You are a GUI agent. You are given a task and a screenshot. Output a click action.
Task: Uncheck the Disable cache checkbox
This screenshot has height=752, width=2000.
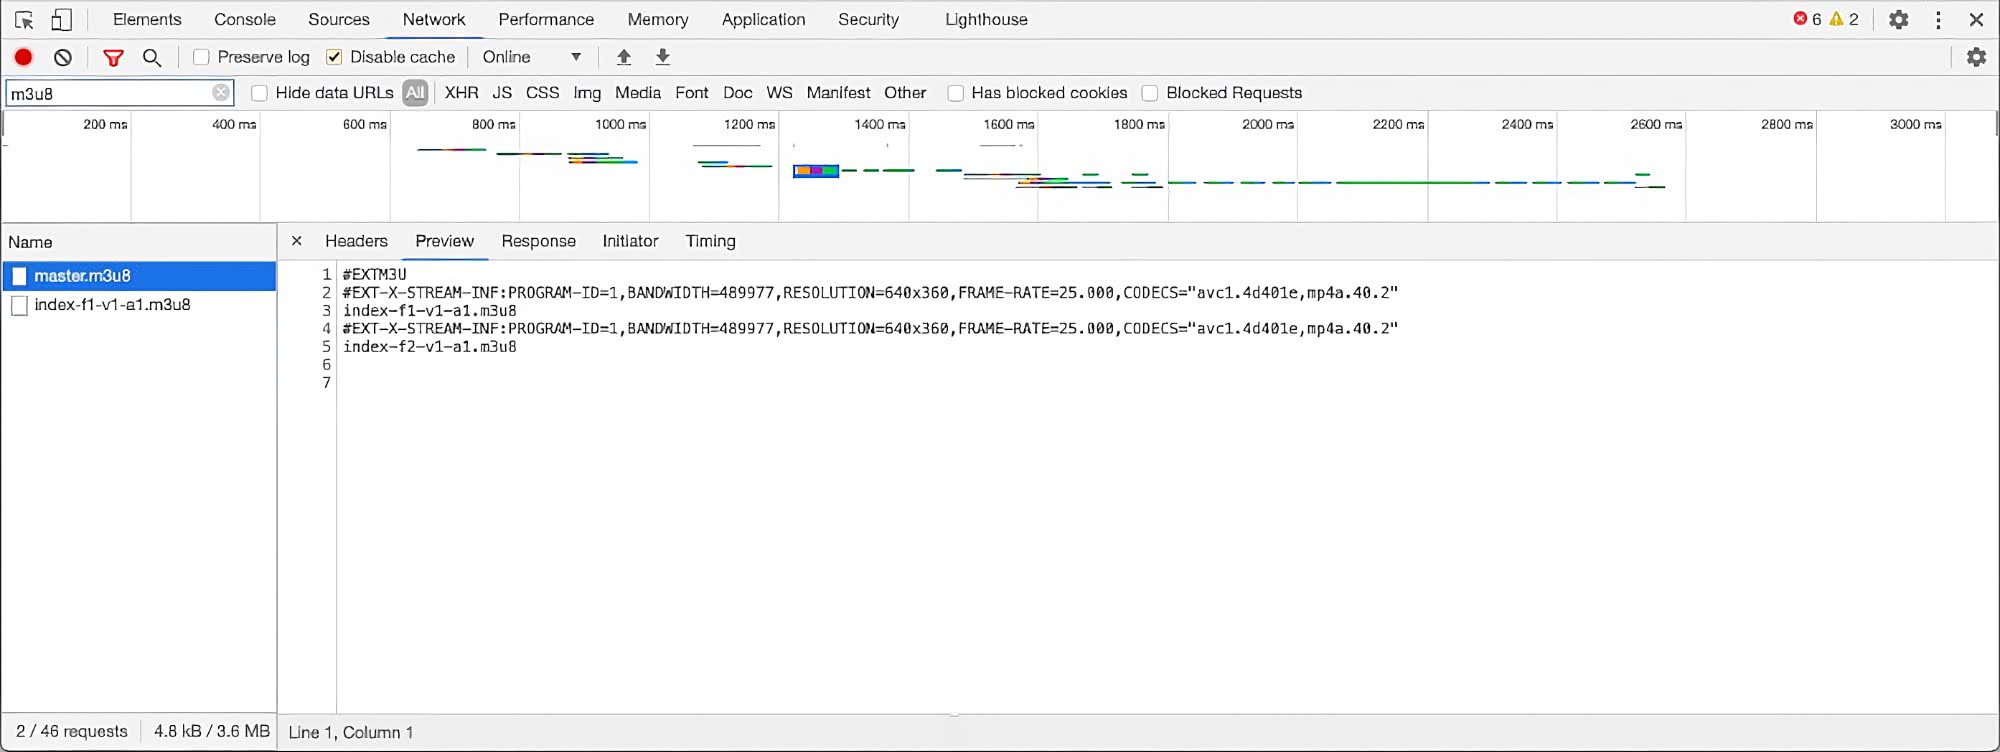(x=334, y=57)
